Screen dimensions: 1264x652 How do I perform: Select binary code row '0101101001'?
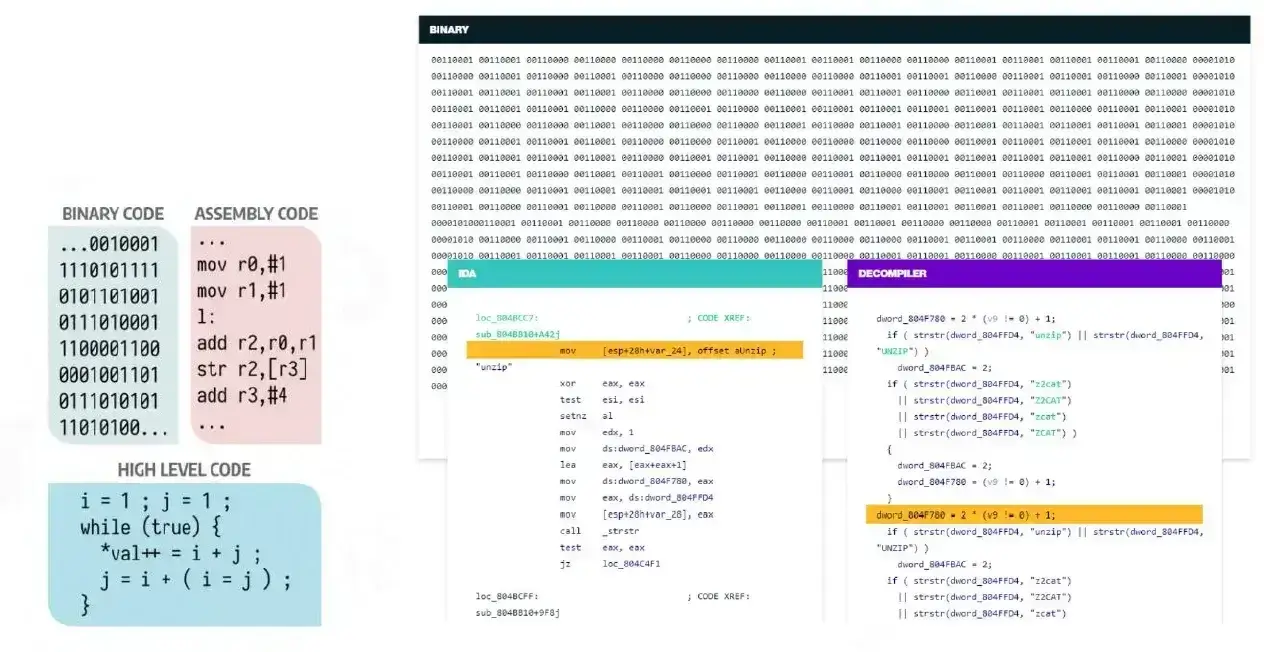click(109, 296)
